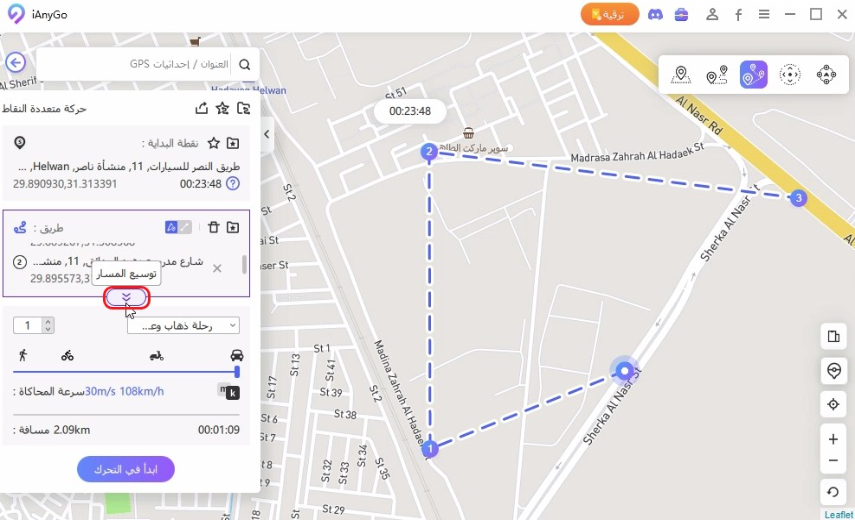Click the simulation speed slider handle
This screenshot has width=855, height=520.
pyautogui.click(x=237, y=371)
